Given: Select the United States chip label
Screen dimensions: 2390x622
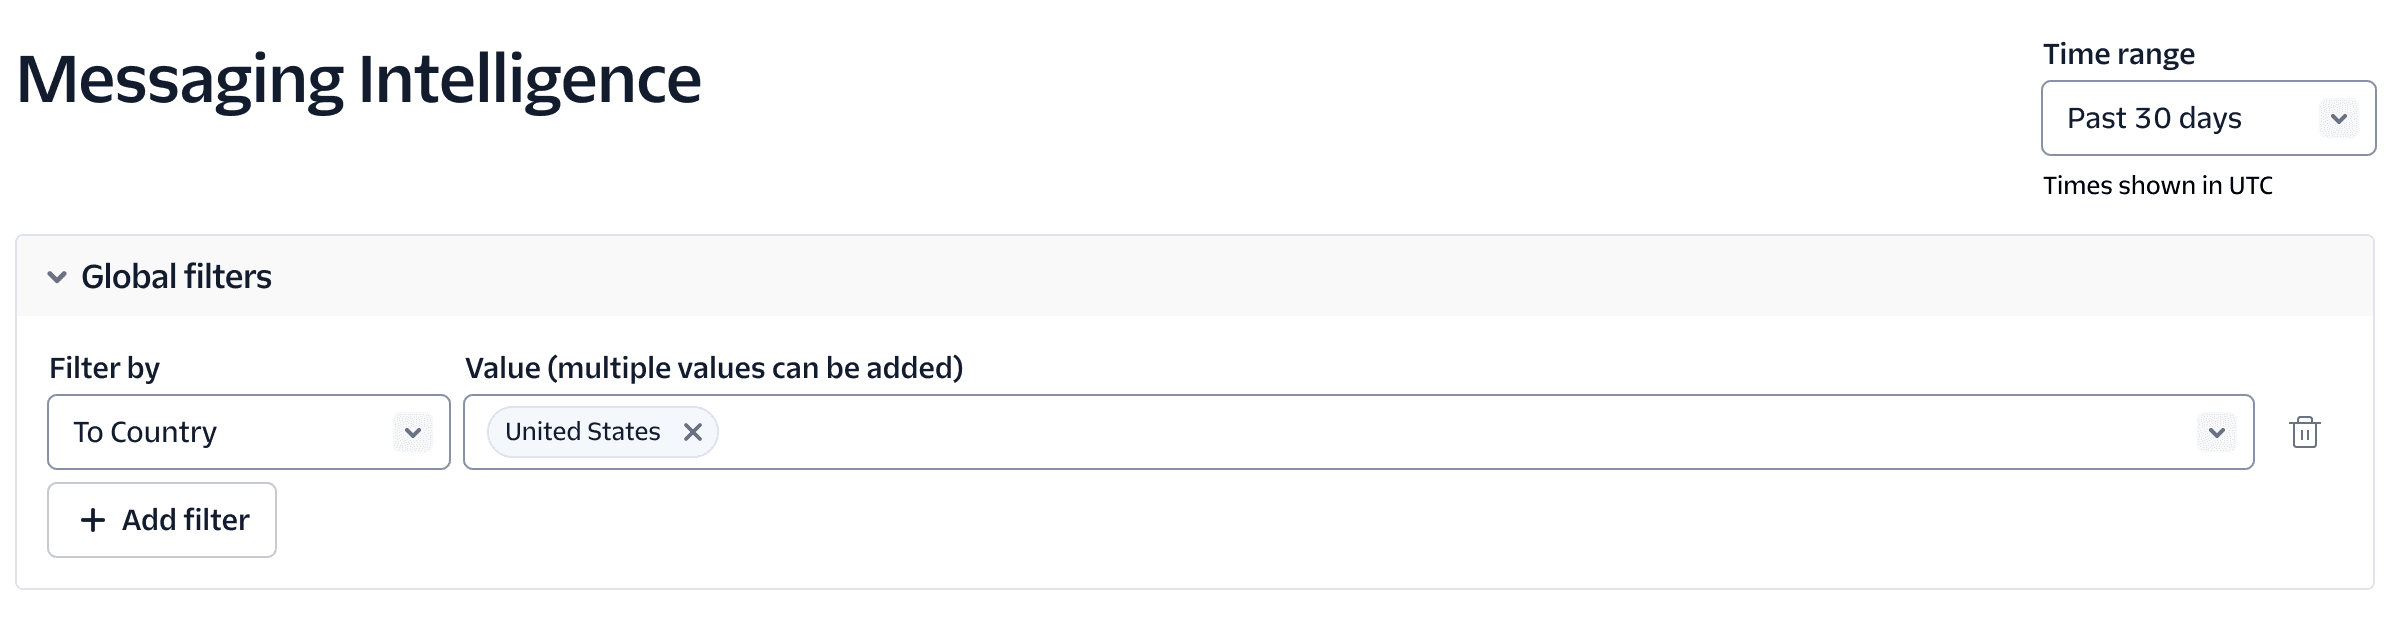Looking at the screenshot, I should (582, 432).
